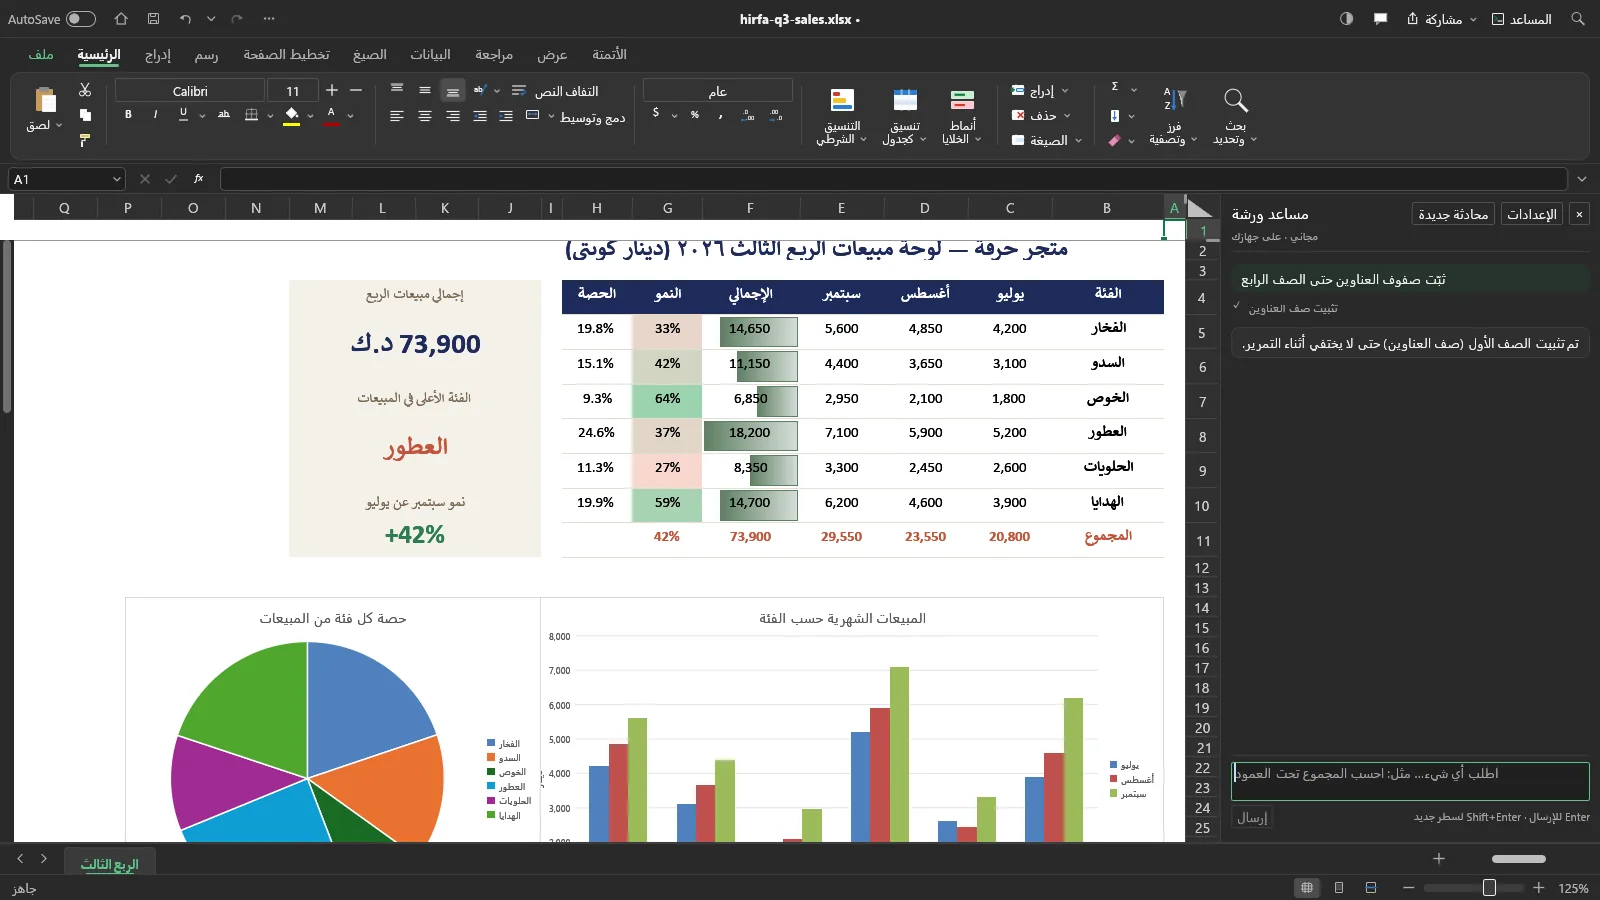Image resolution: width=1600 pixels, height=900 pixels.
Task: Open Conditional Formatting menu
Action: (842, 117)
